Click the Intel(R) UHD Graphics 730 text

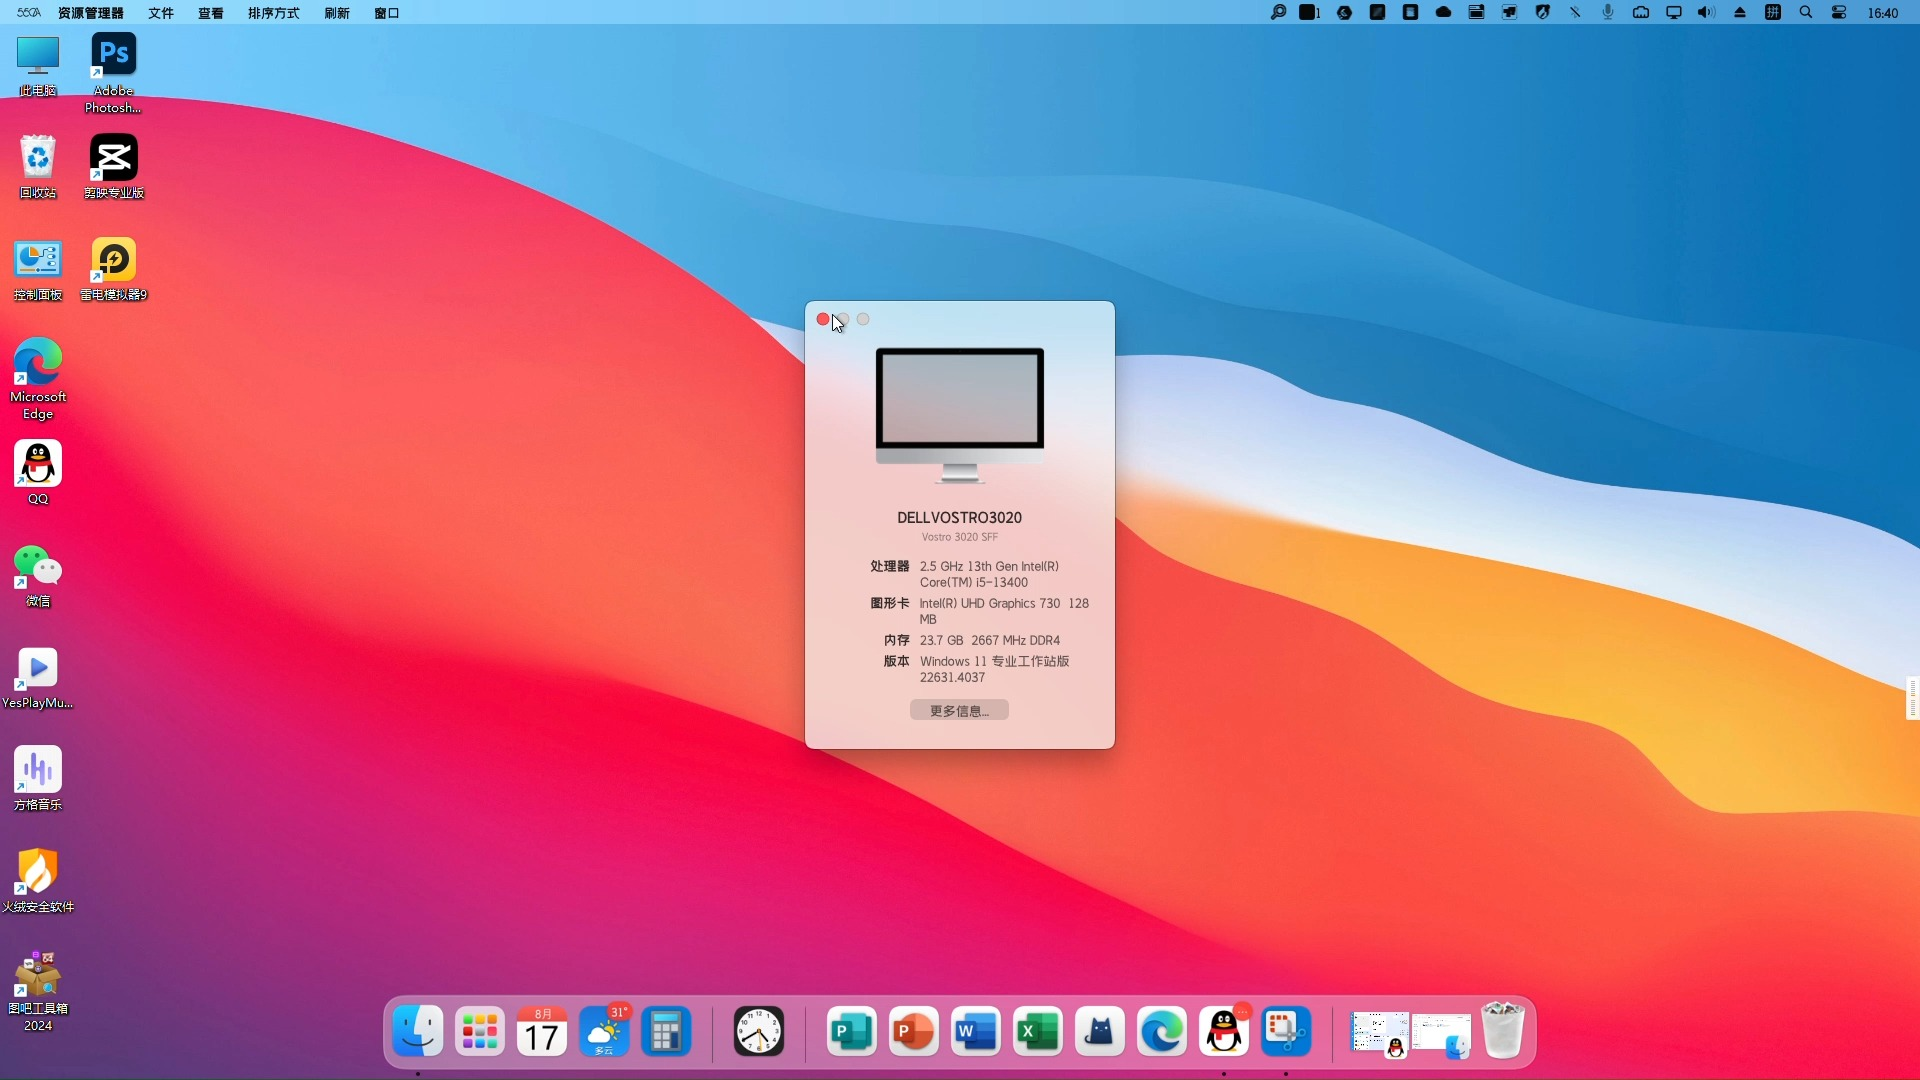tap(990, 603)
